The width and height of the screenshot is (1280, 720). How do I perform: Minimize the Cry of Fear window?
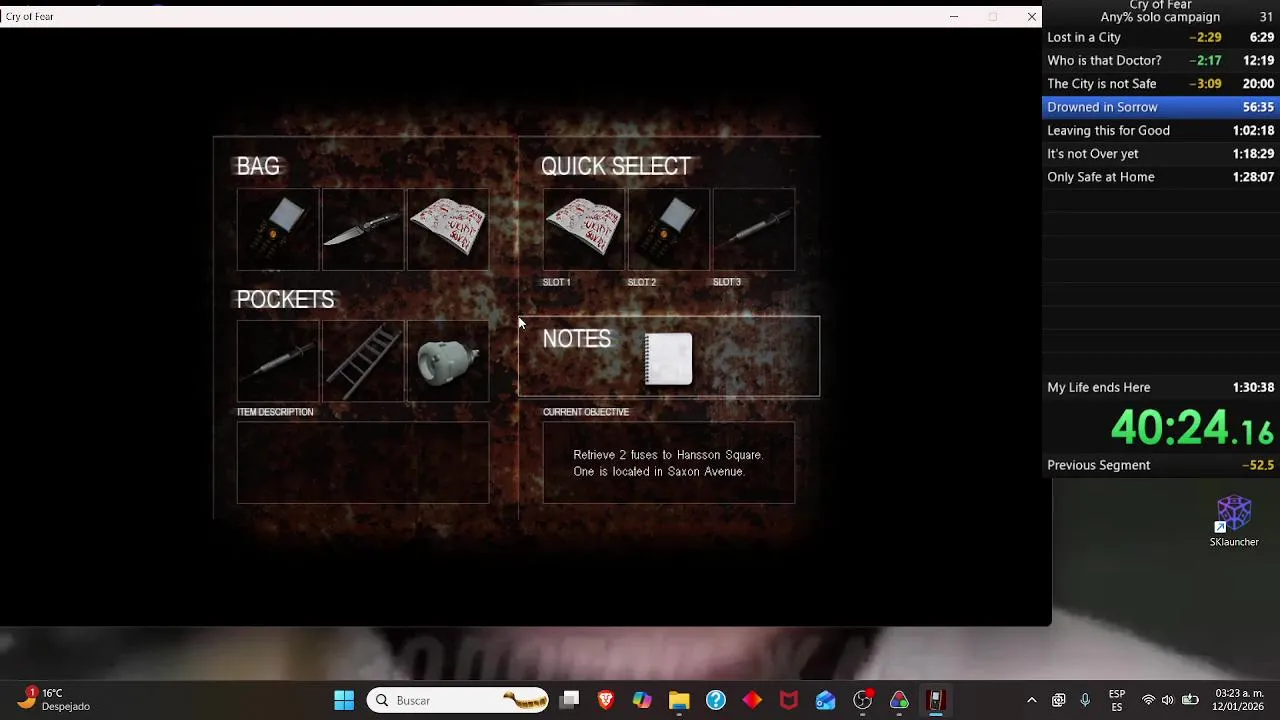[x=954, y=16]
